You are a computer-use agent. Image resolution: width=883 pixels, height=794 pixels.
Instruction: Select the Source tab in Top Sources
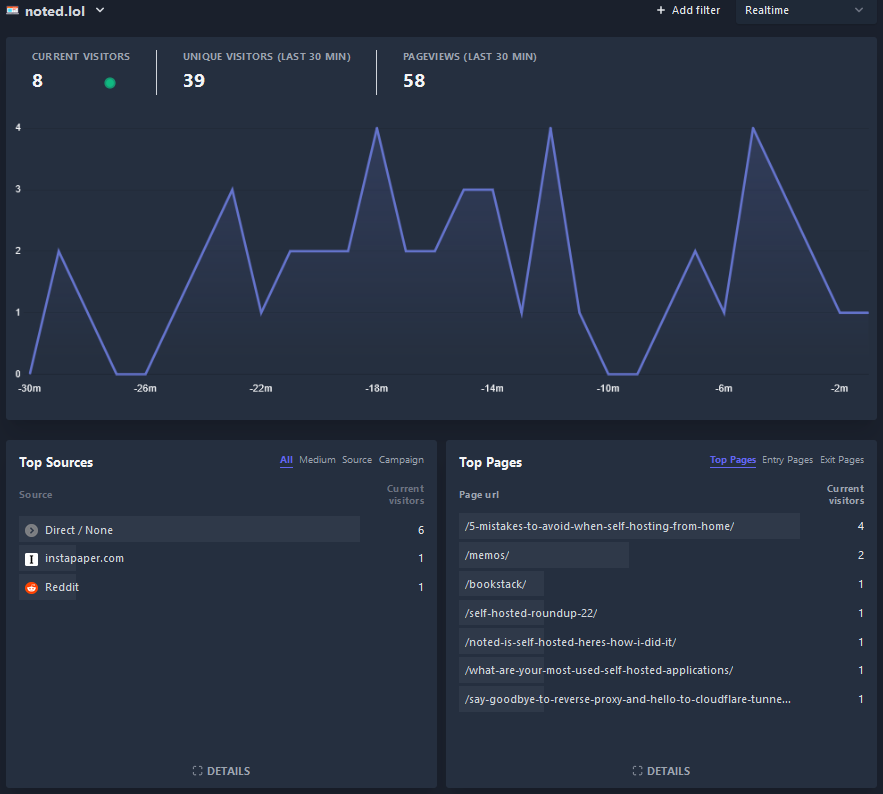[x=357, y=460]
